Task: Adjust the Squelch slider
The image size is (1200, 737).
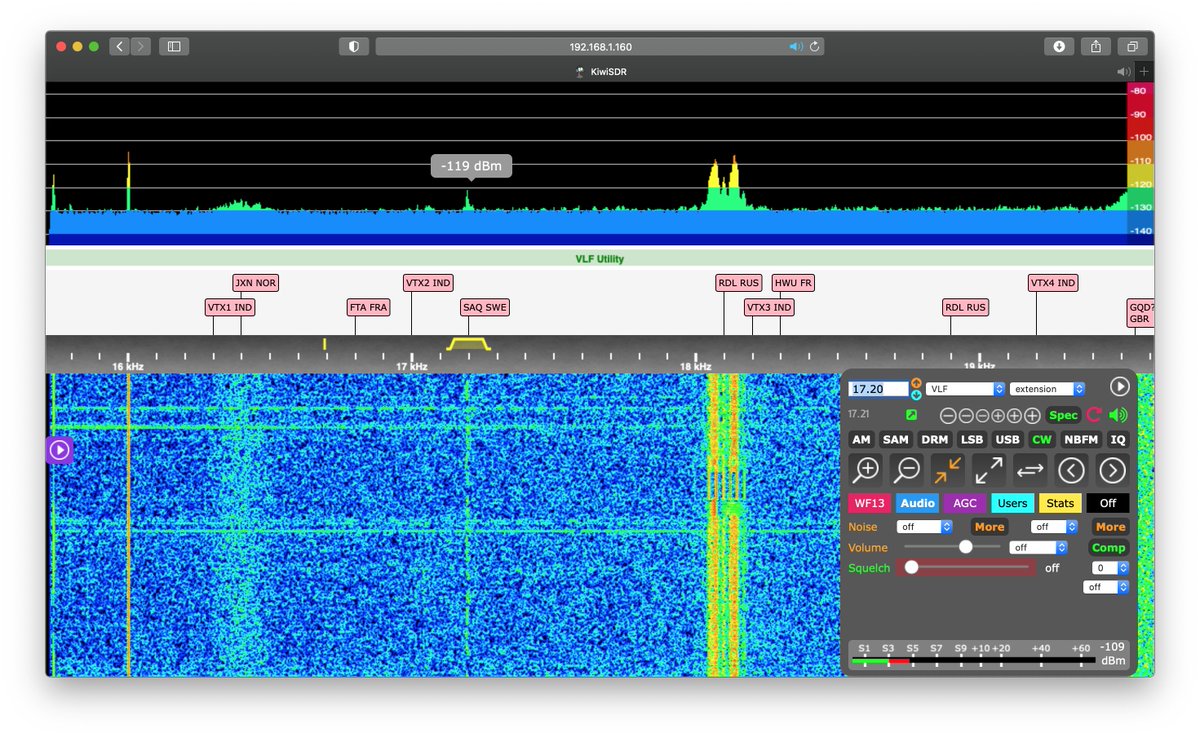Action: (966, 567)
